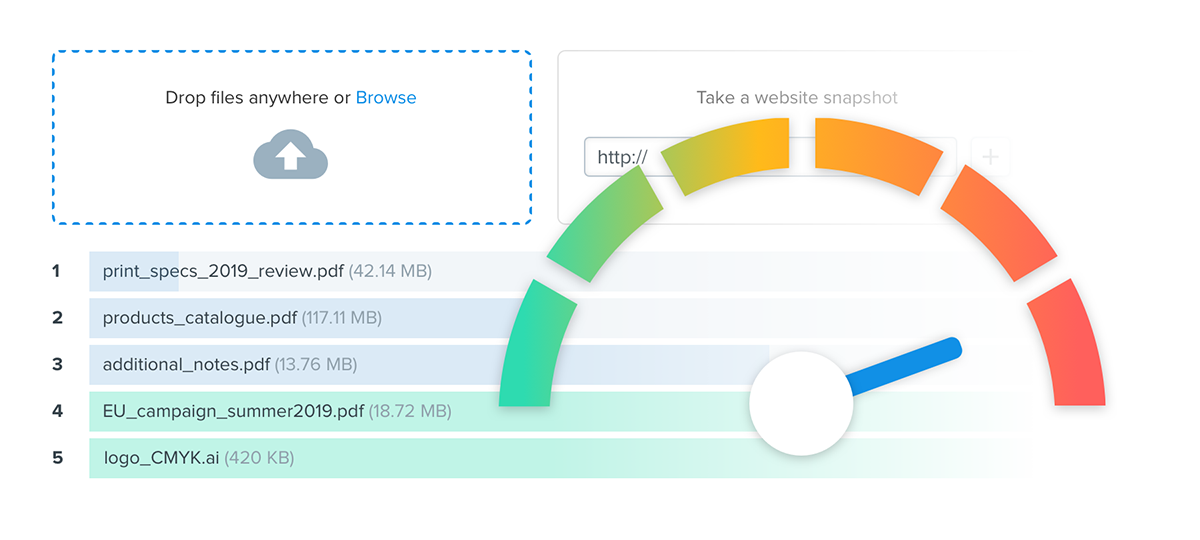Click row number 1 in file list

(x=57, y=271)
